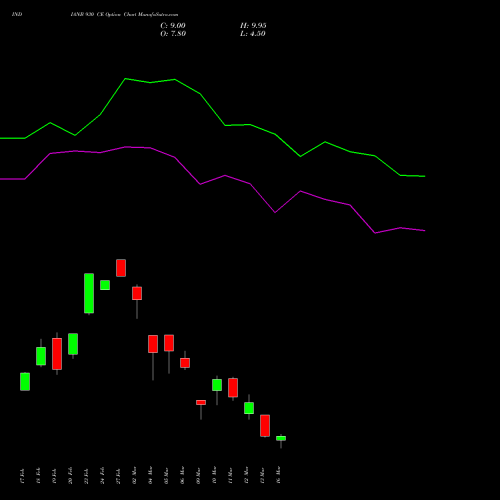Click the high value H: 9.95

(x=253, y=26)
